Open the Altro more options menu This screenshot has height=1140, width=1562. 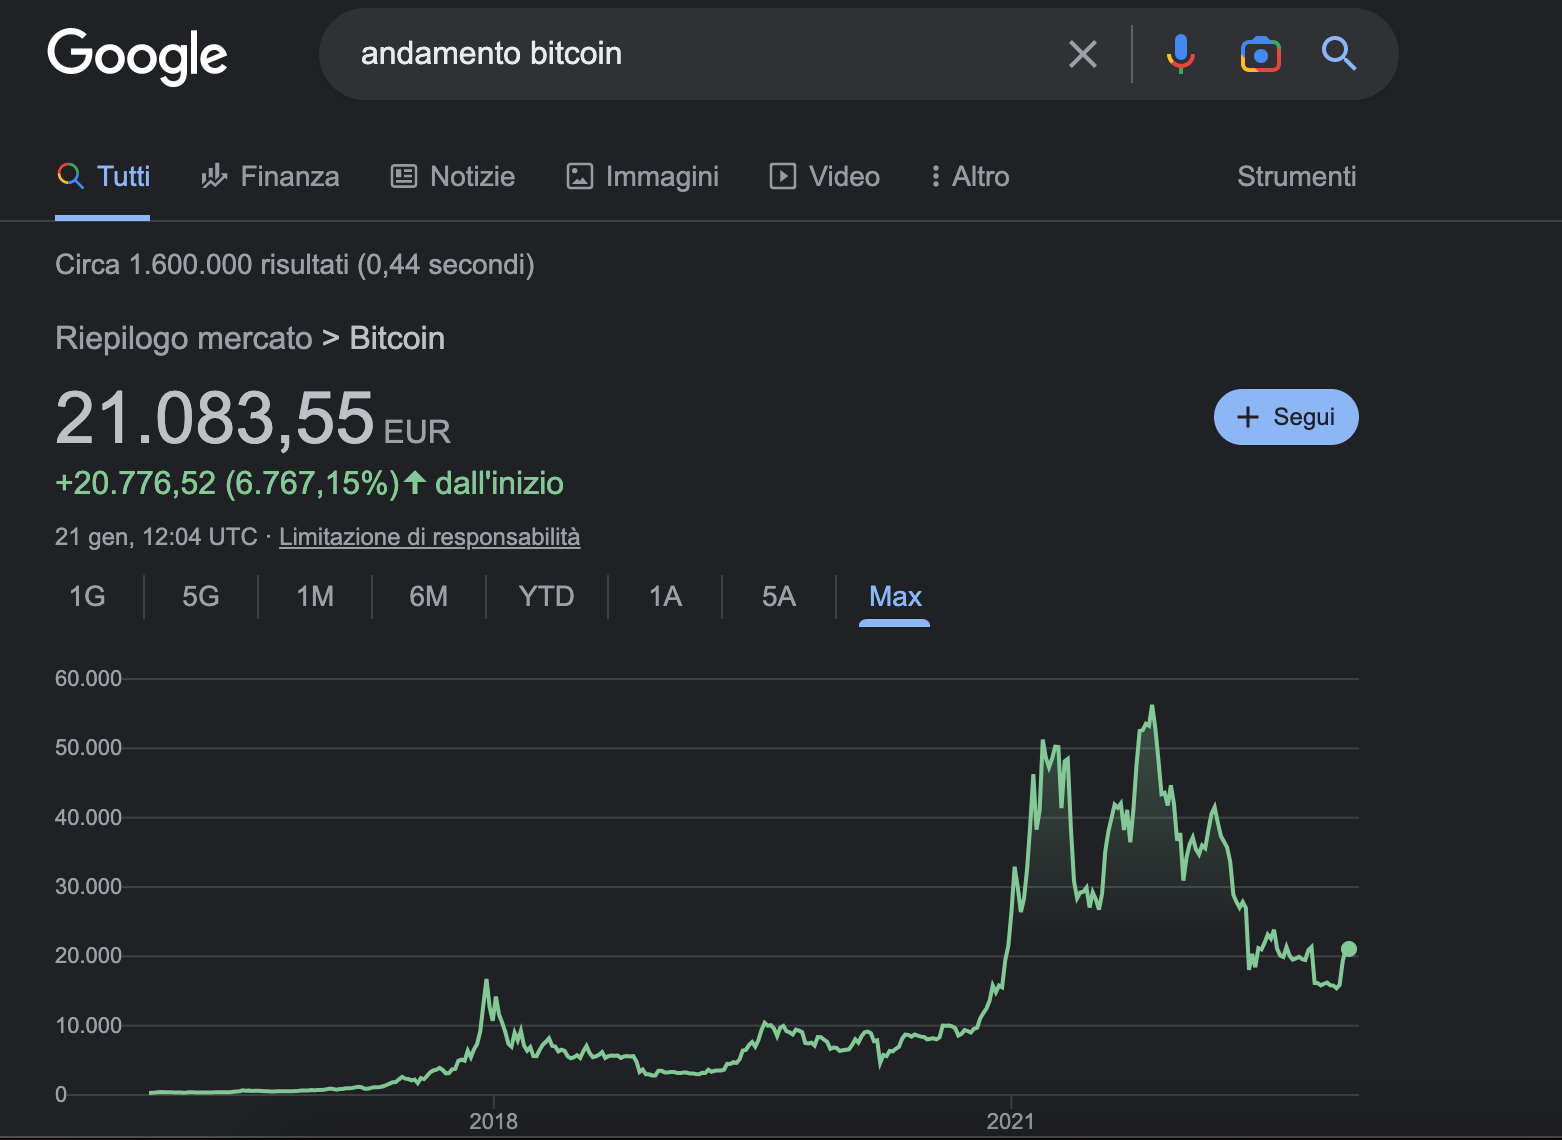coord(970,177)
